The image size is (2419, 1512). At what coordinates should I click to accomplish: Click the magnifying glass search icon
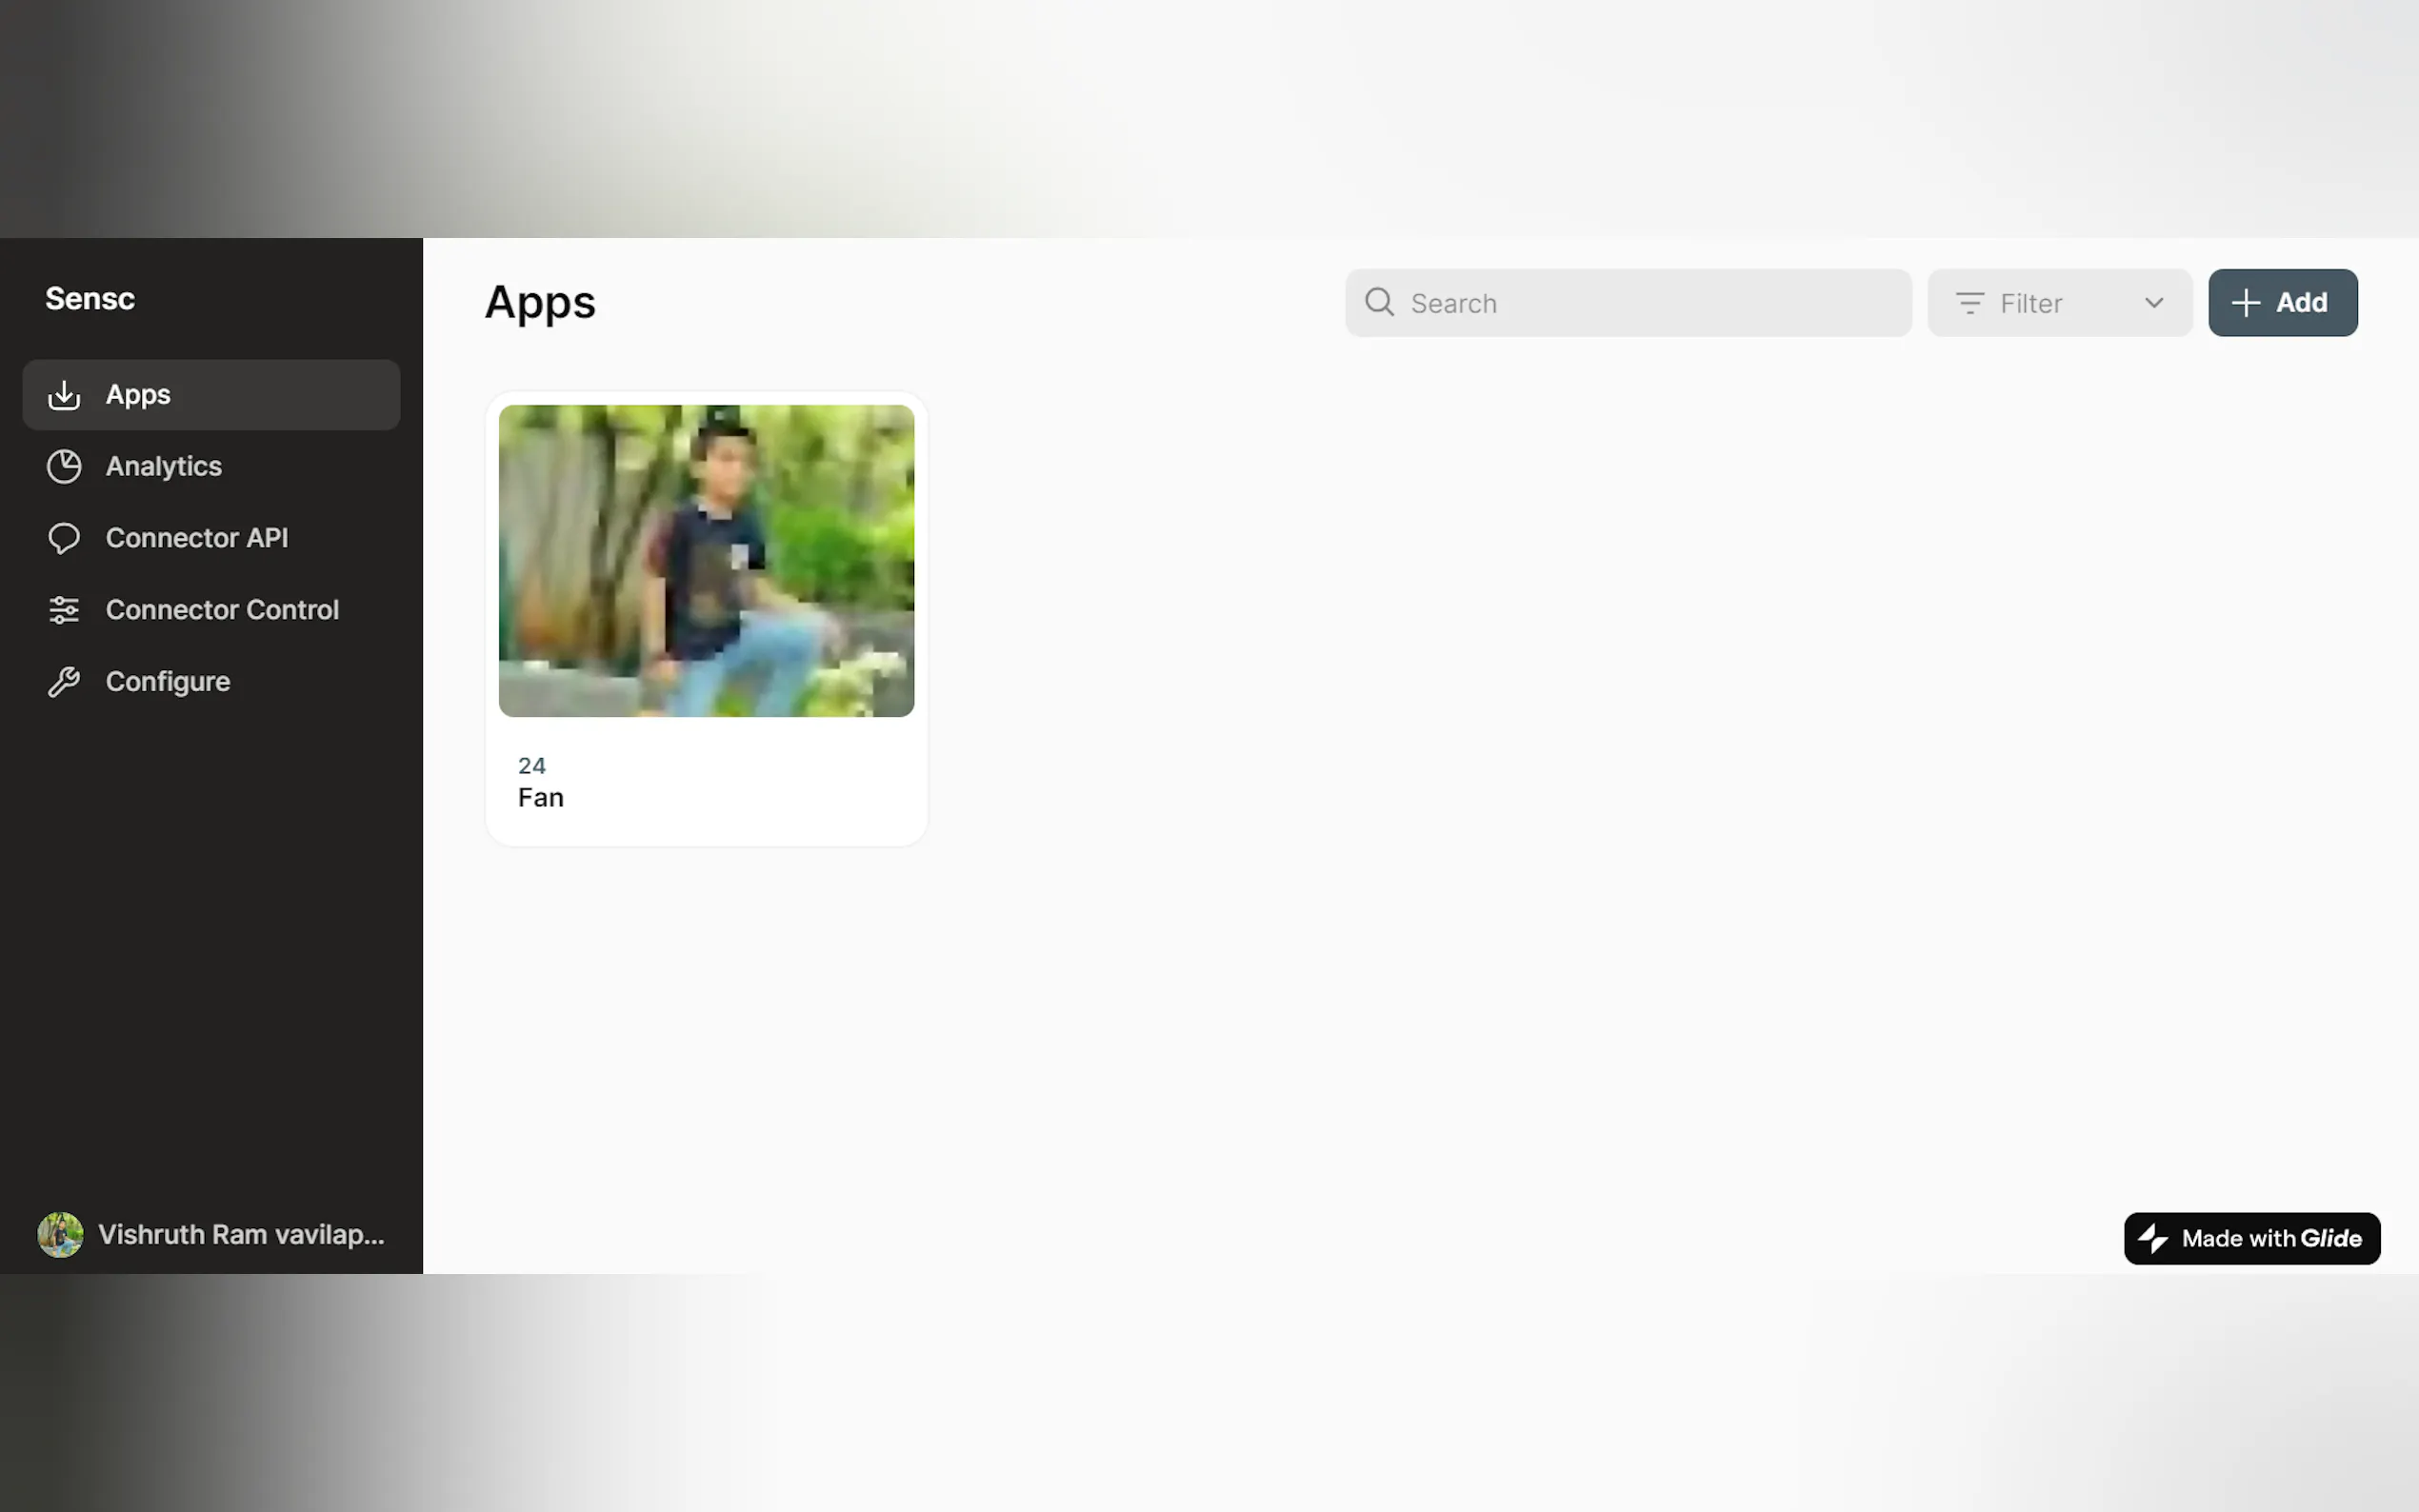(x=1379, y=302)
